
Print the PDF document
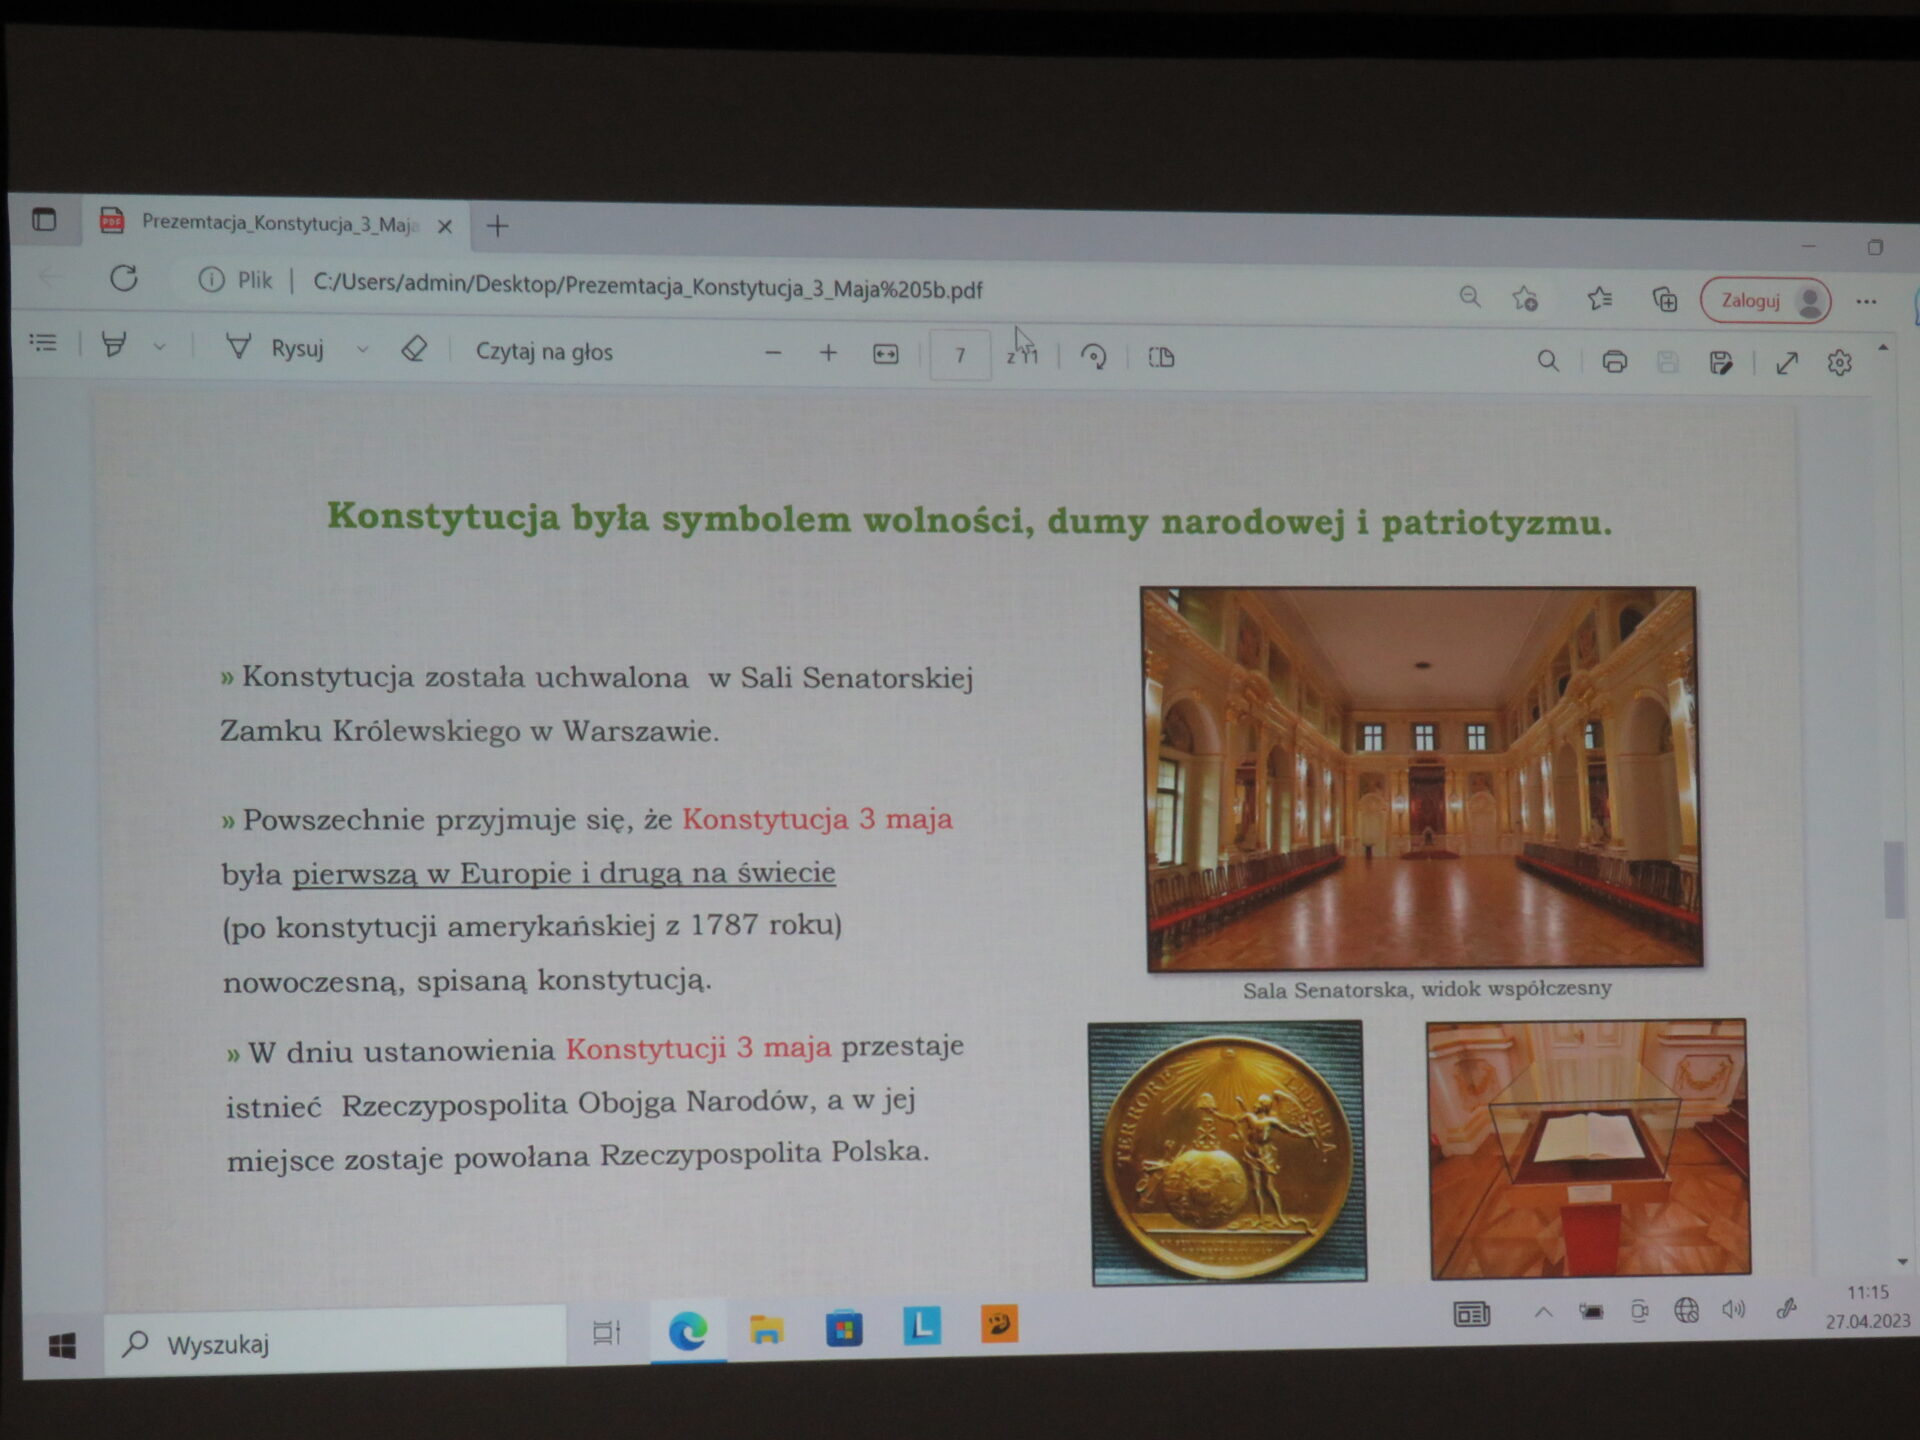click(x=1614, y=361)
